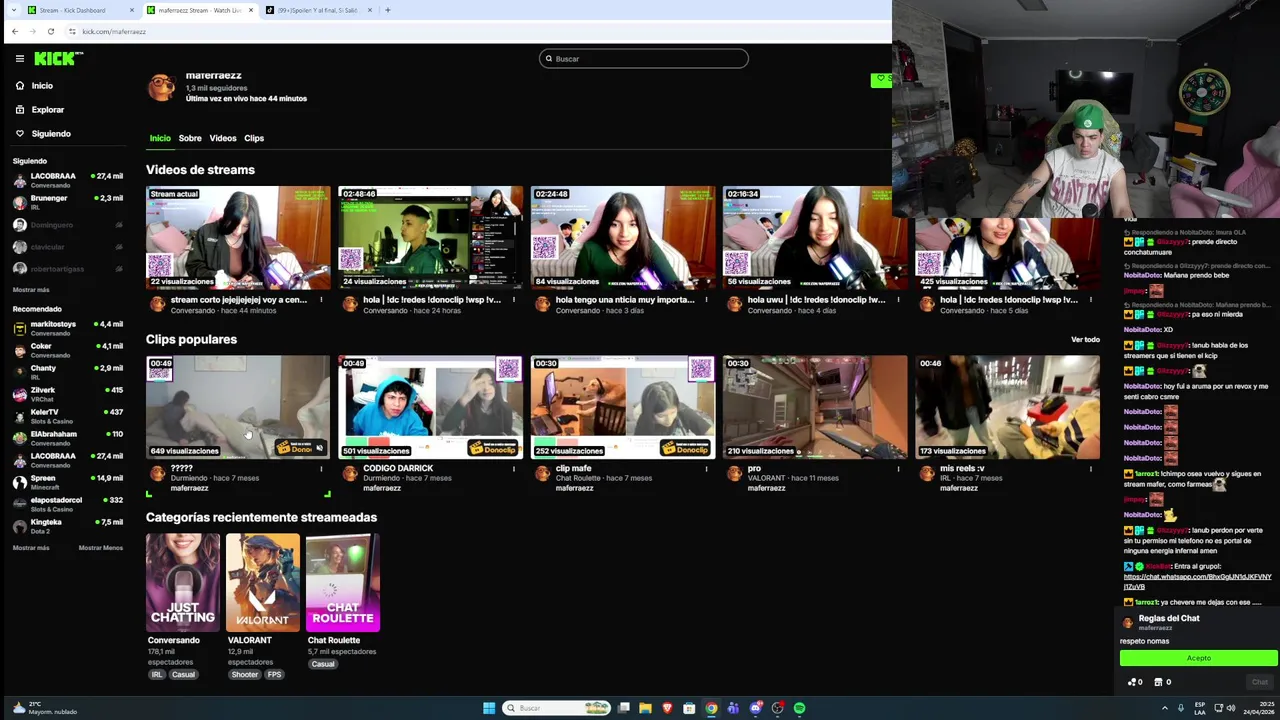The height and width of the screenshot is (720, 1280).
Task: Open options menu for 'hola tengo una nticia' video
Action: click(x=706, y=300)
